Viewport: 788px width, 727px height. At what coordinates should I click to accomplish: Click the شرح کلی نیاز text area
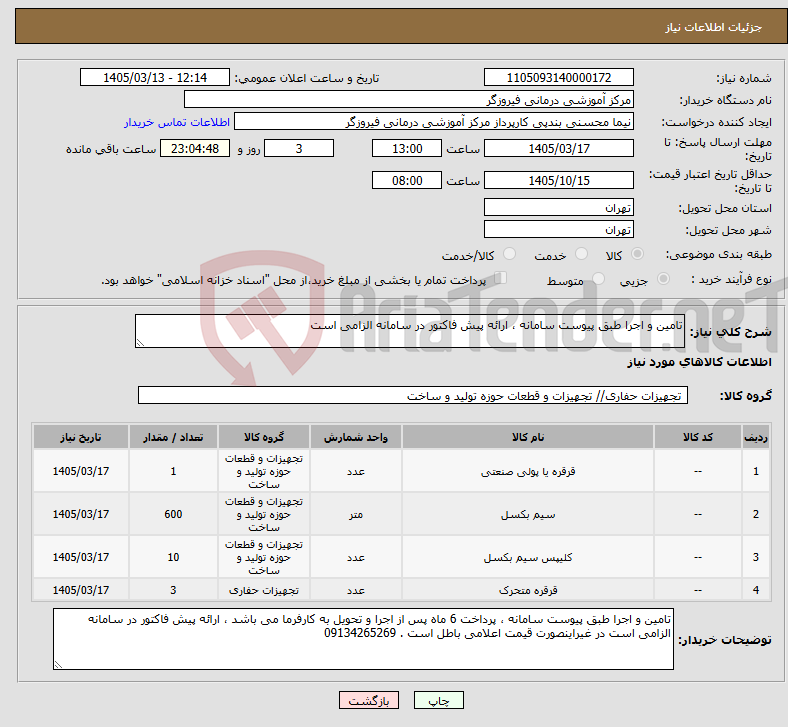410,331
